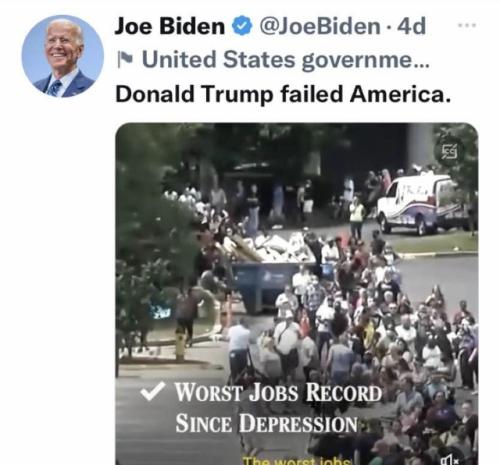Image resolution: width=500 pixels, height=465 pixels.
Task: Expand the truncated "governme..." ellipsis
Action: pos(421,64)
